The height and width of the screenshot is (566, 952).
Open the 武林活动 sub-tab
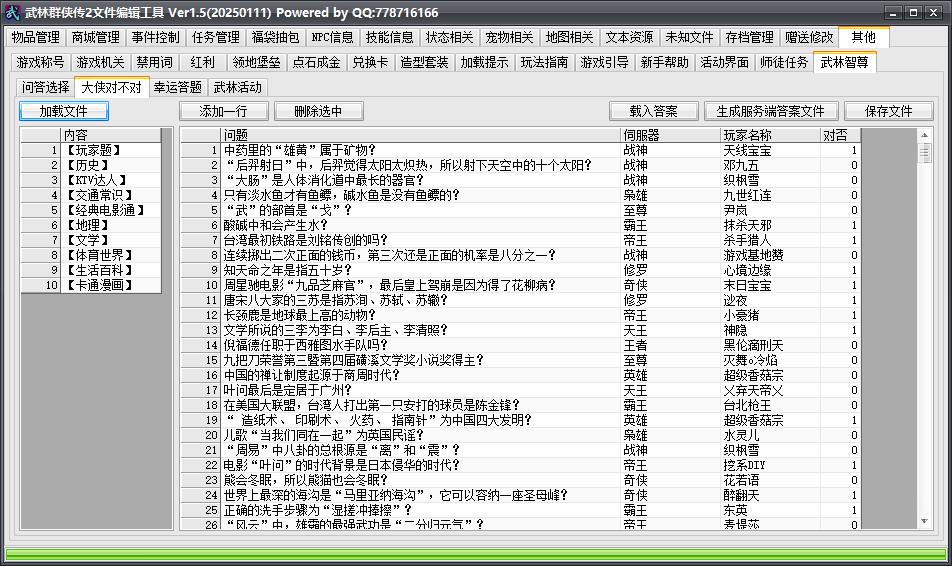(238, 87)
